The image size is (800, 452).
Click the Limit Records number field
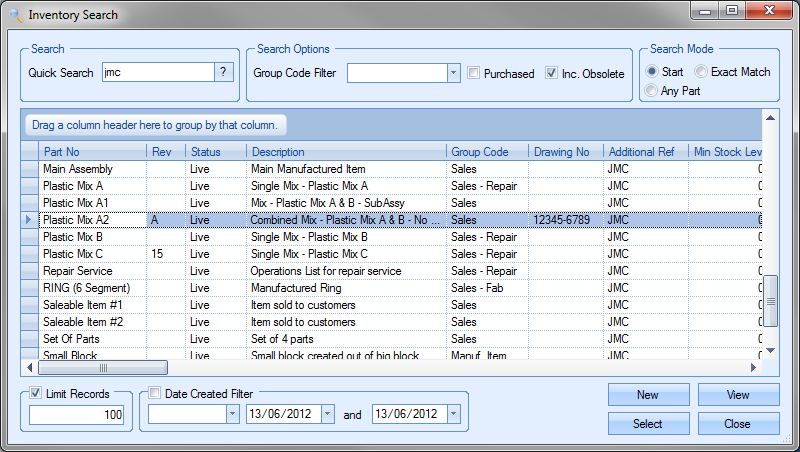(76, 415)
